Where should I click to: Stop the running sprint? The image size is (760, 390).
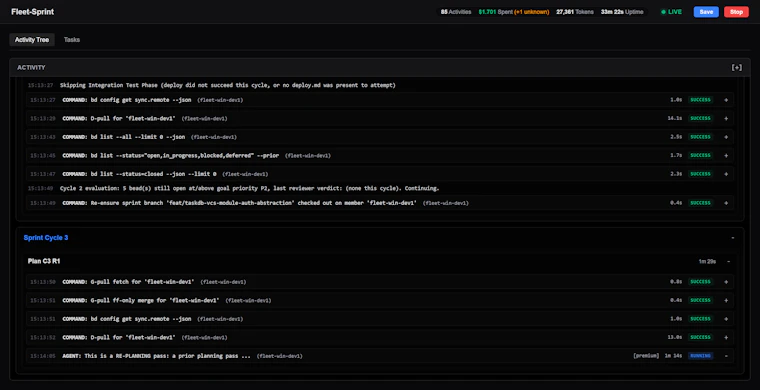(x=736, y=12)
